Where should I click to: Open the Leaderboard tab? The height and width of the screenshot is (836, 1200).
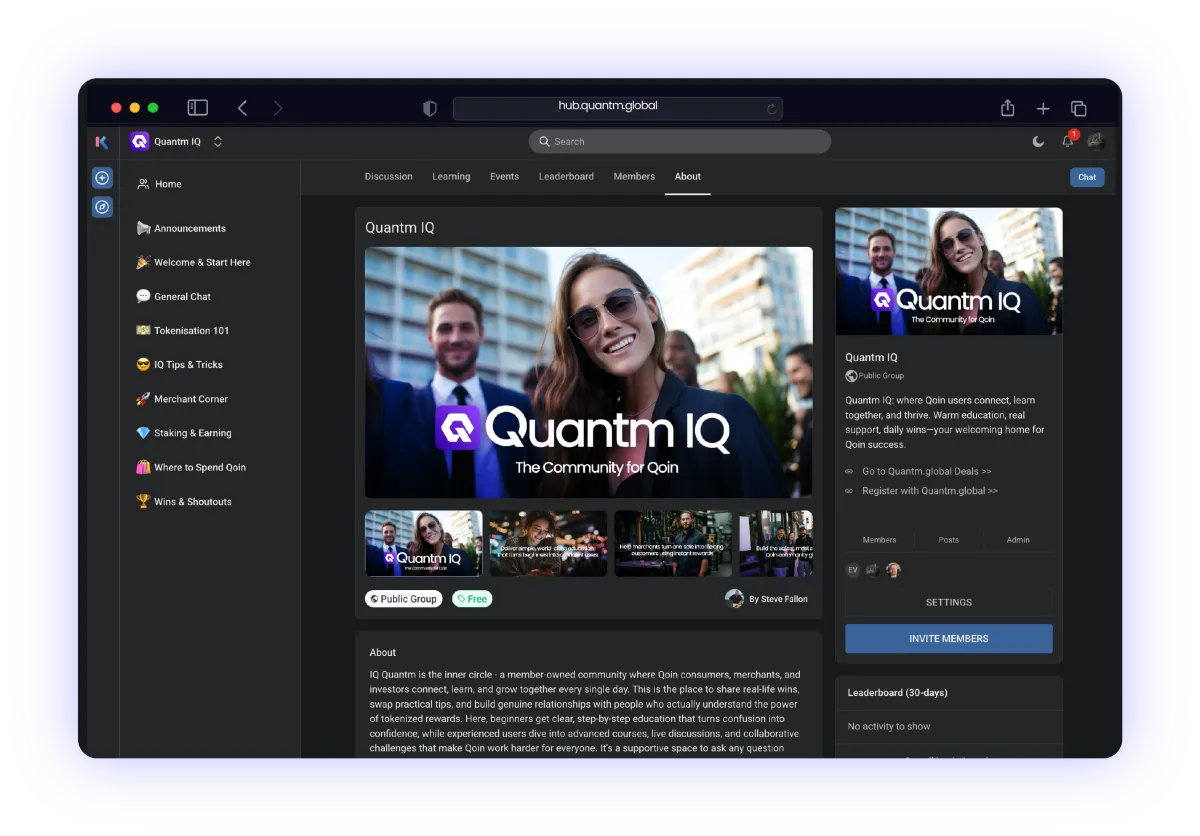coord(566,177)
